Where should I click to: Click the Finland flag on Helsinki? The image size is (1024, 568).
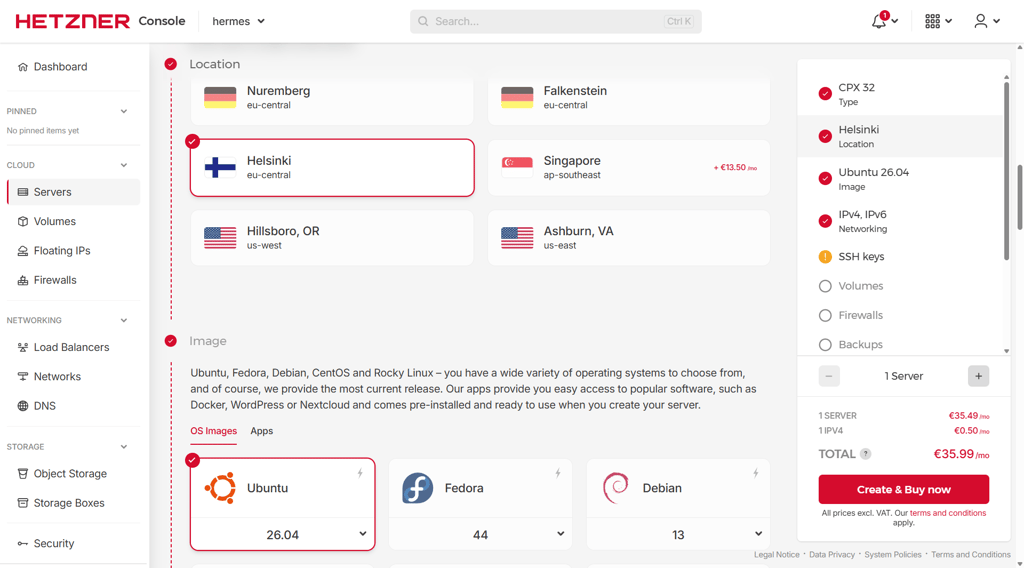[220, 168]
